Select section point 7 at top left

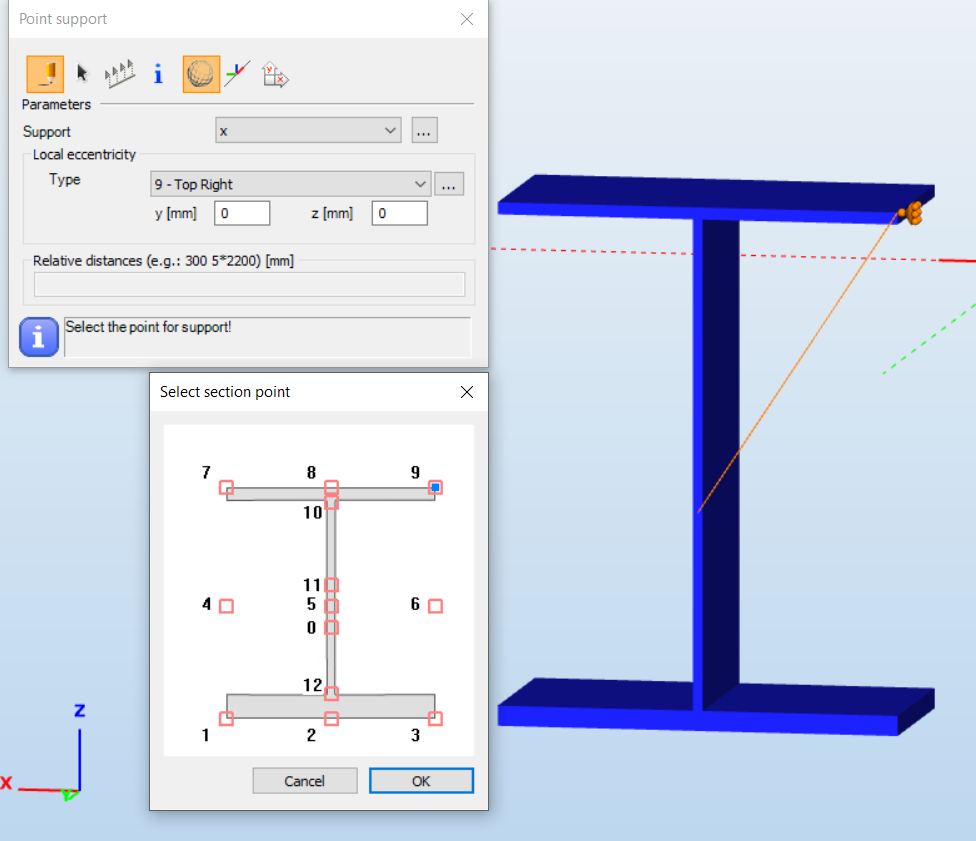pos(227,488)
